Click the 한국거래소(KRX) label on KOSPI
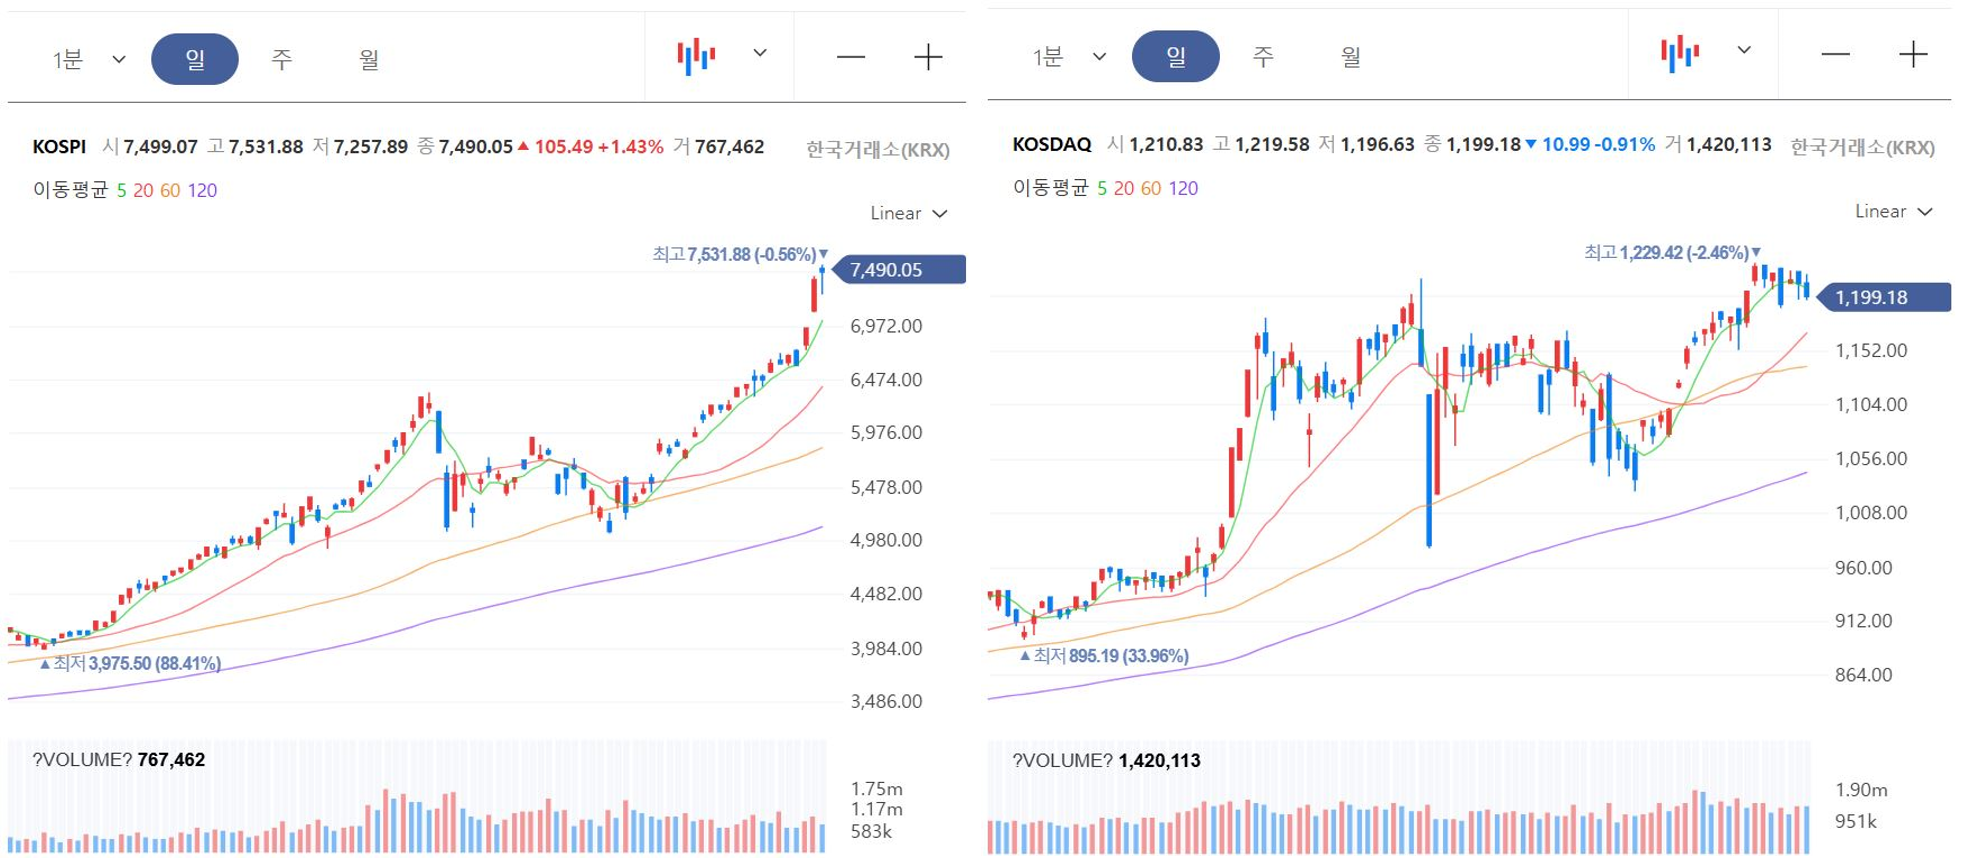 878,150
